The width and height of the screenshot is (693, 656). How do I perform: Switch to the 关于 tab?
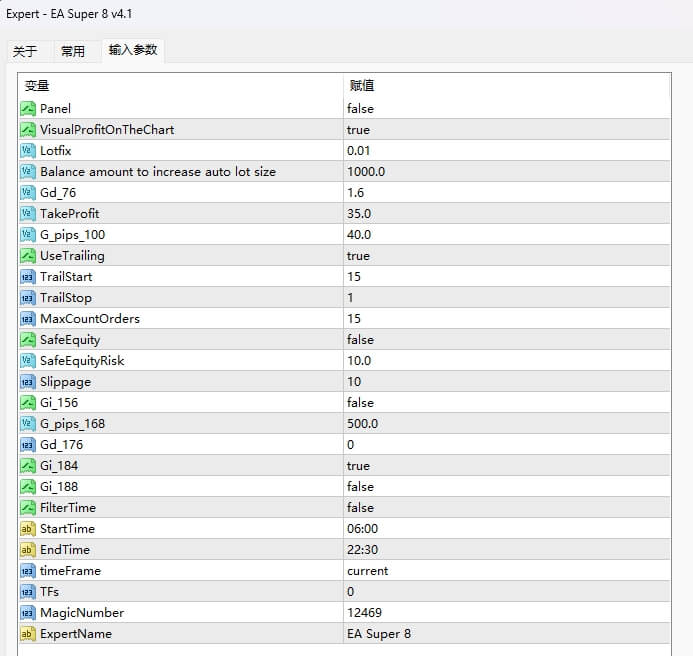[25, 51]
